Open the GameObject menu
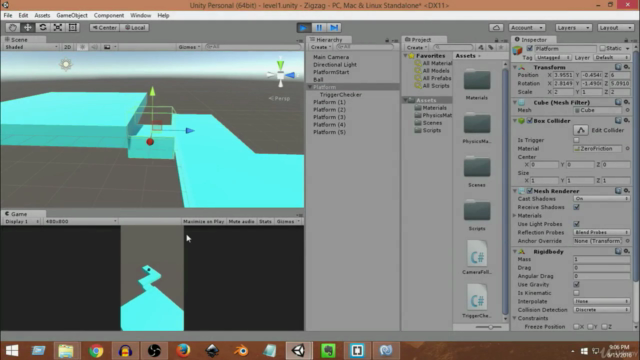 click(72, 15)
